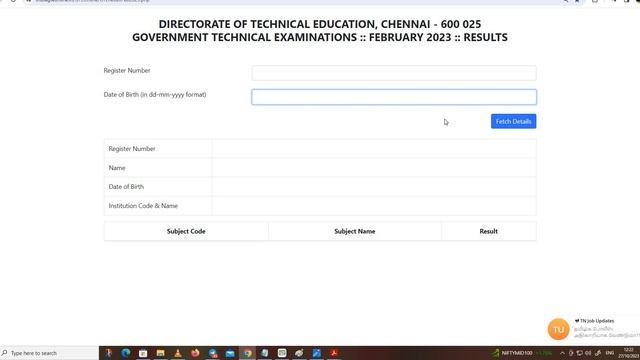The image size is (640, 360).
Task: Select the Date of Birth table row label
Action: click(126, 187)
